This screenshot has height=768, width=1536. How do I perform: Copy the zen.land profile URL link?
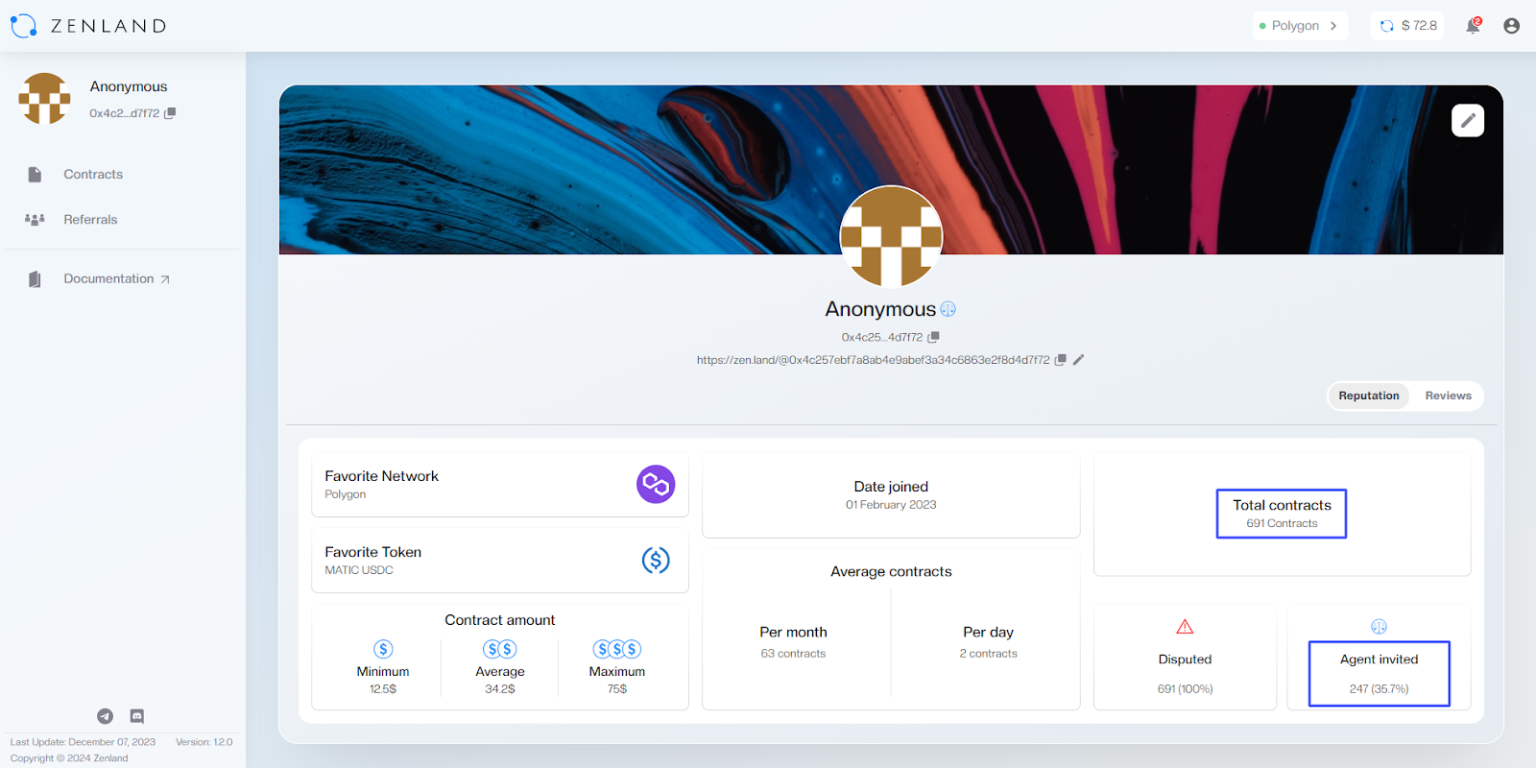(x=1061, y=359)
